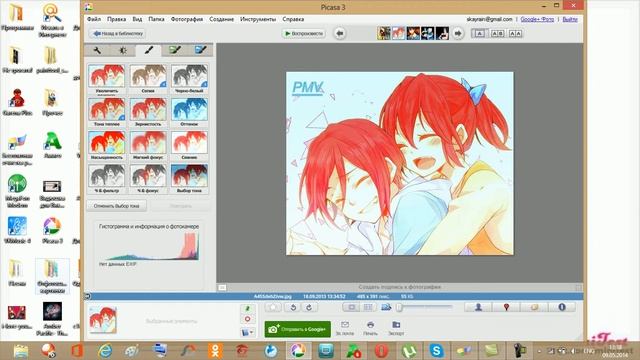
Task: Click the red circle clear-tray icon
Action: [247, 319]
